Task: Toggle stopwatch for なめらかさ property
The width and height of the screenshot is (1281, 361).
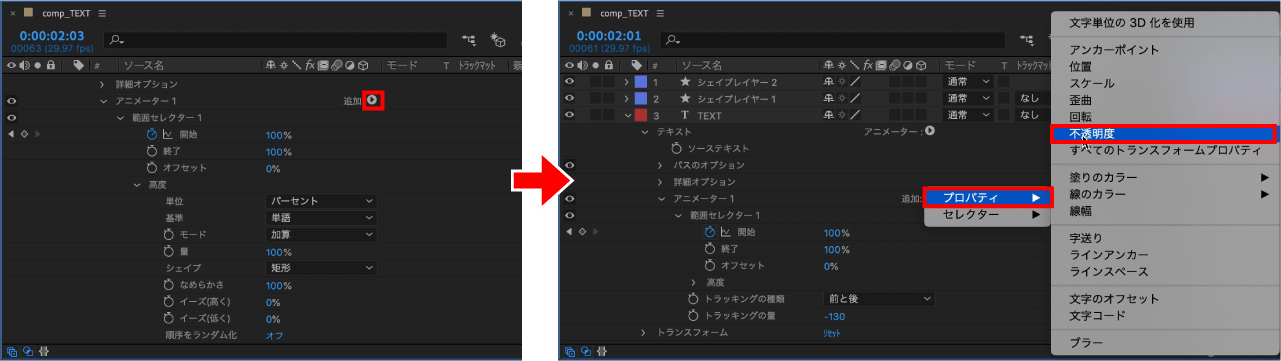Action: pyautogui.click(x=152, y=285)
